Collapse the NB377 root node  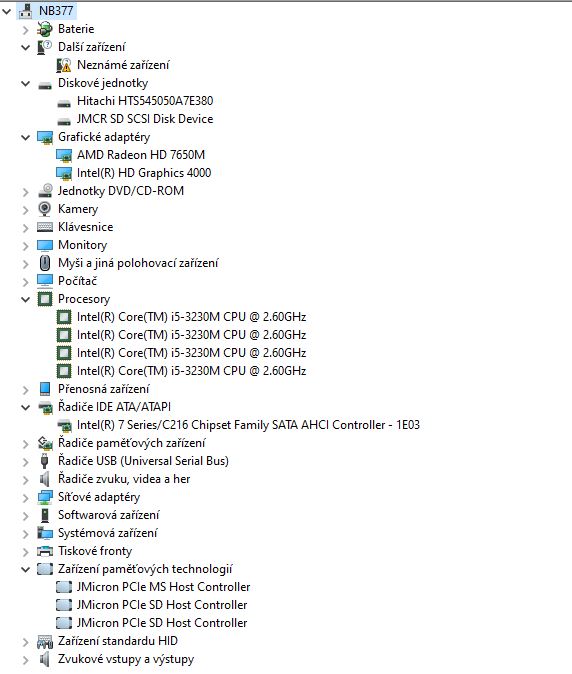tap(7, 11)
